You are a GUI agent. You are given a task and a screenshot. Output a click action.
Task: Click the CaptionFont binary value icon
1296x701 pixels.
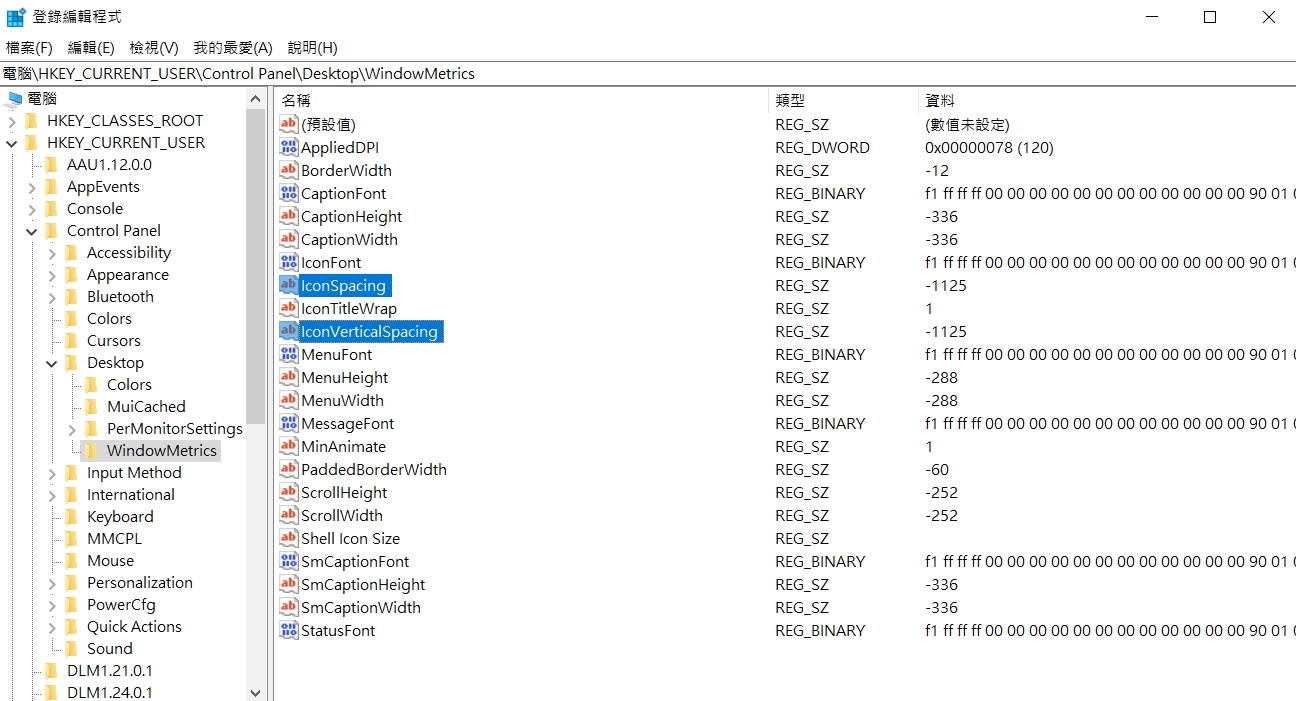coord(288,193)
